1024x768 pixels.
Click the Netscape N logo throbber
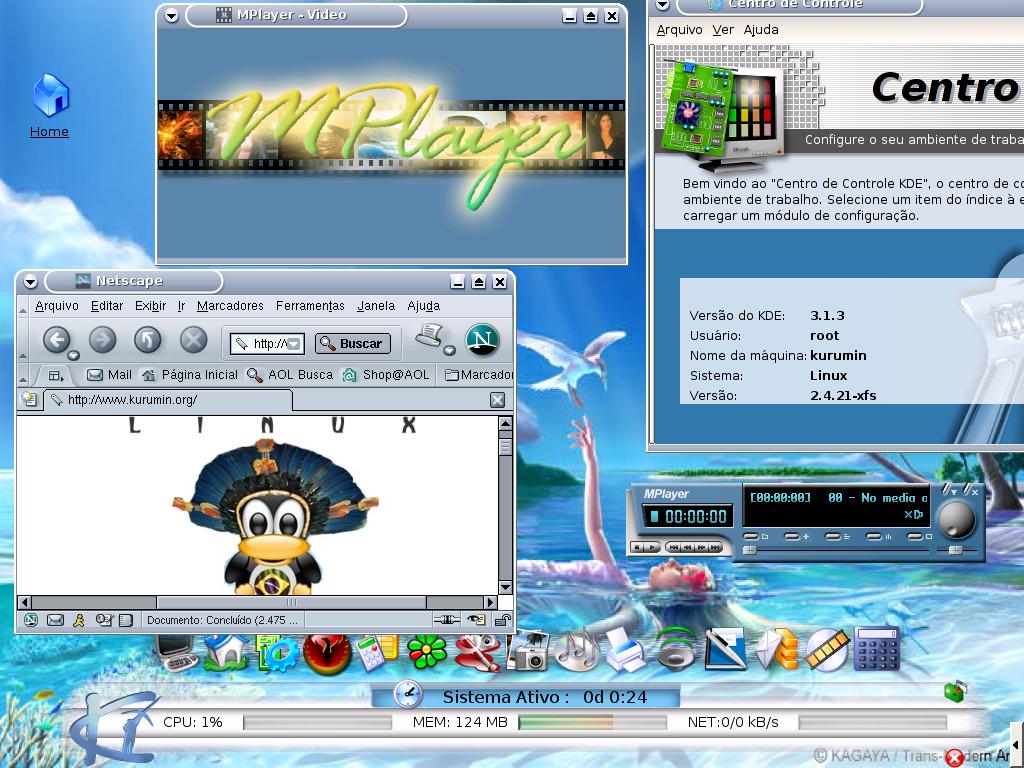coord(482,339)
